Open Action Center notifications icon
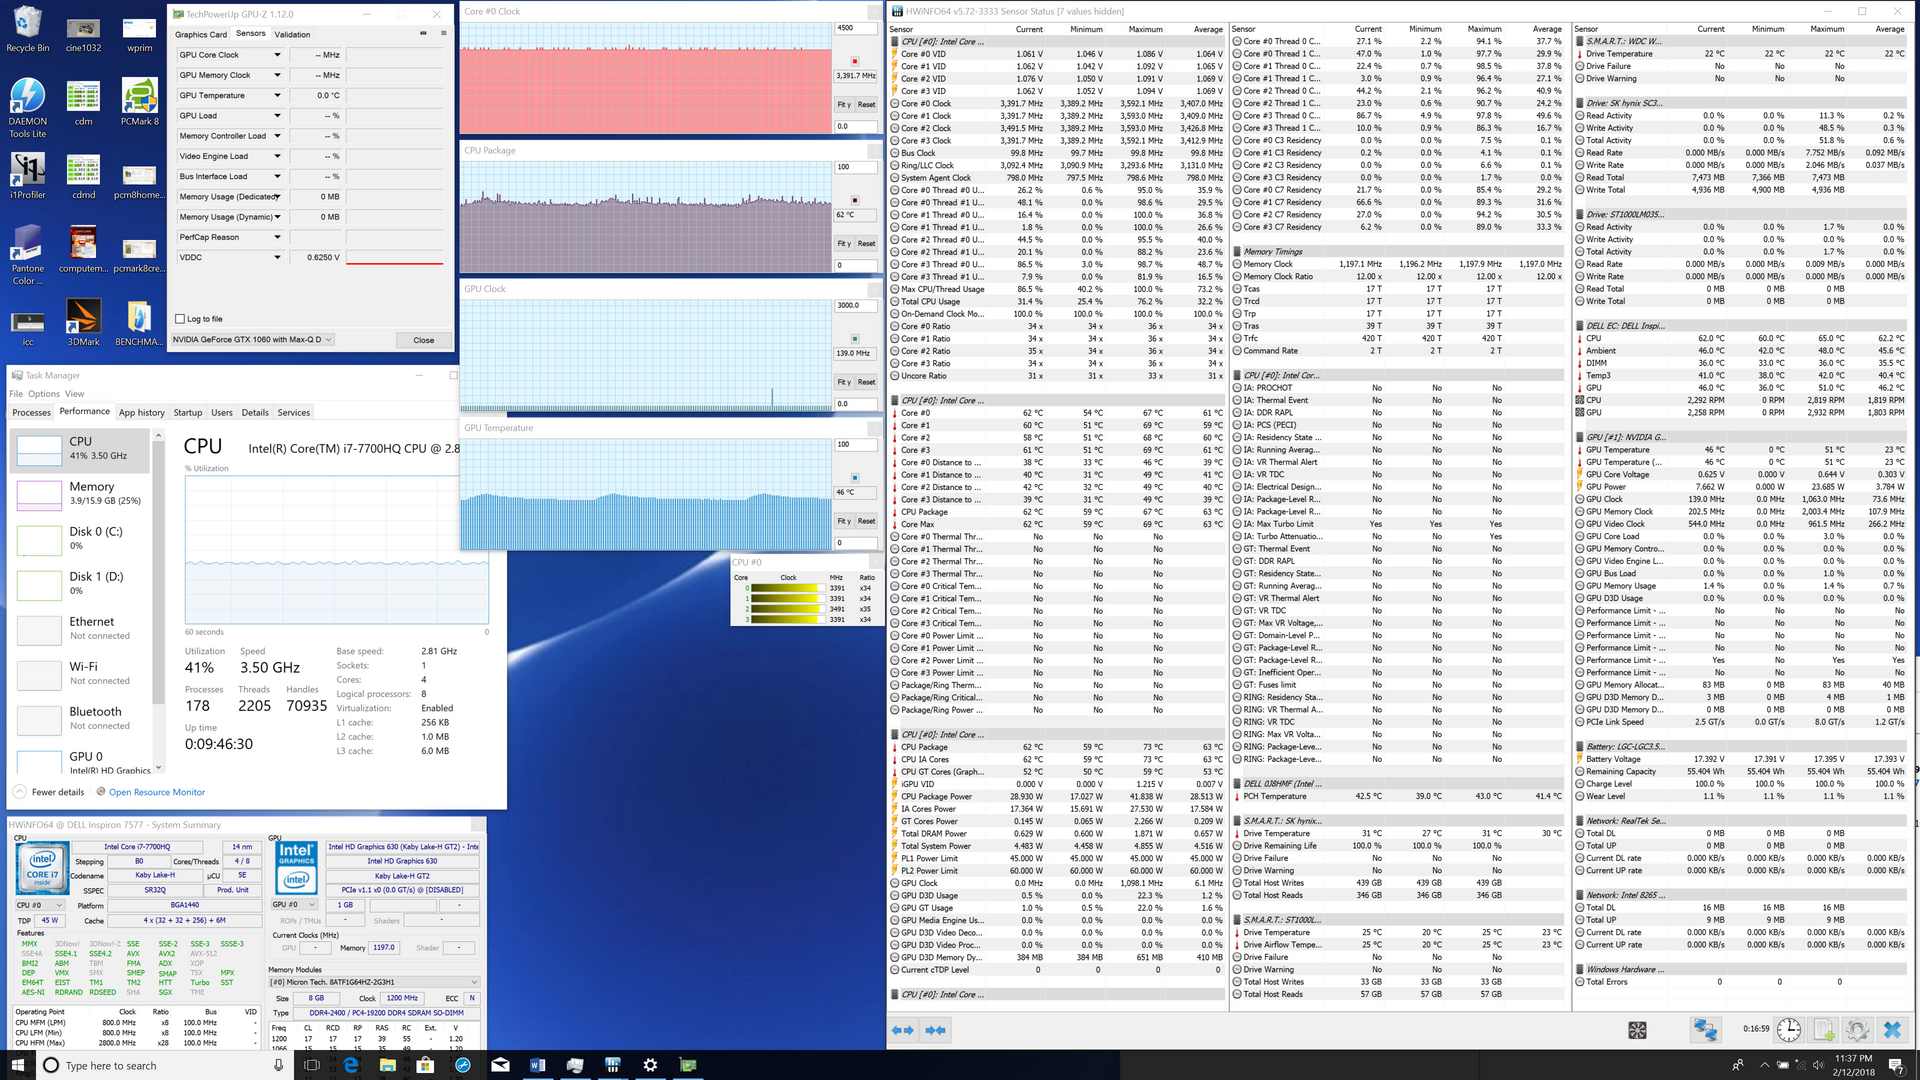This screenshot has width=1920, height=1080. pos(1895,1065)
